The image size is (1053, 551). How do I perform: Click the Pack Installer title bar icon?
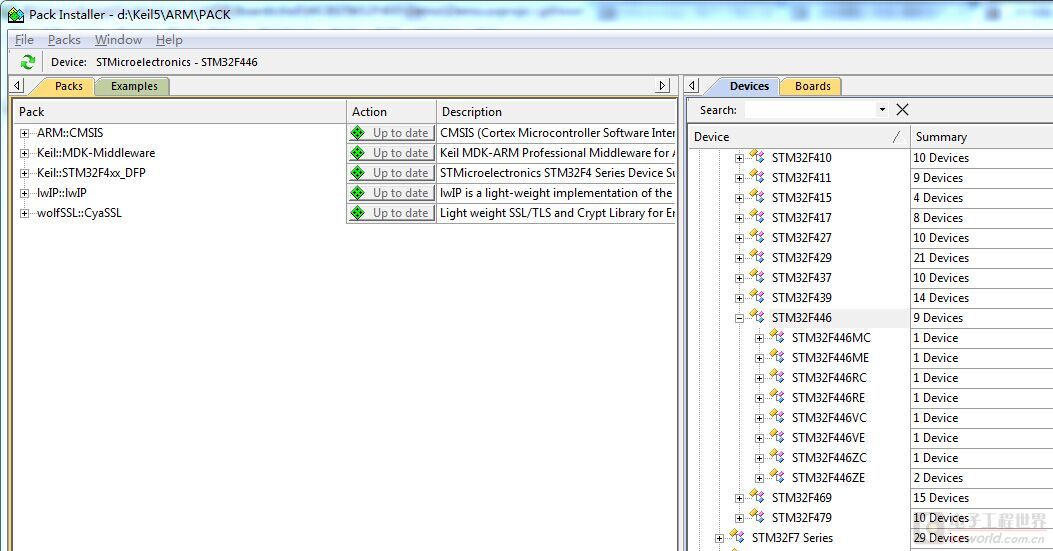tap(15, 14)
